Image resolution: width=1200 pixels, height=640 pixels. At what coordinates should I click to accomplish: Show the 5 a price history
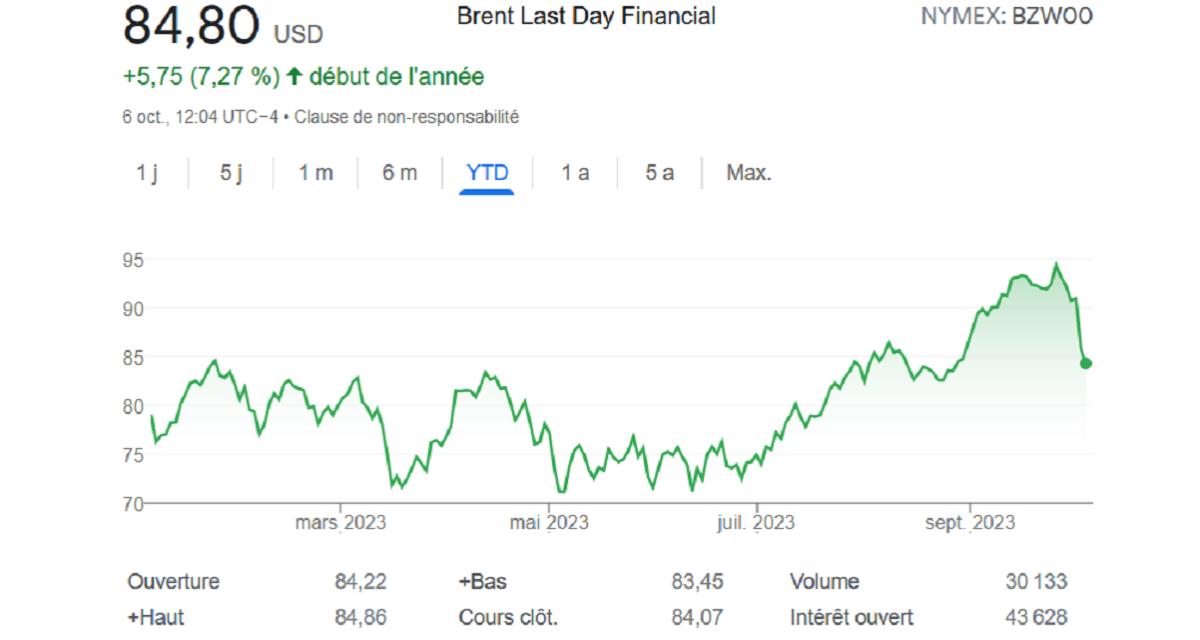point(659,173)
